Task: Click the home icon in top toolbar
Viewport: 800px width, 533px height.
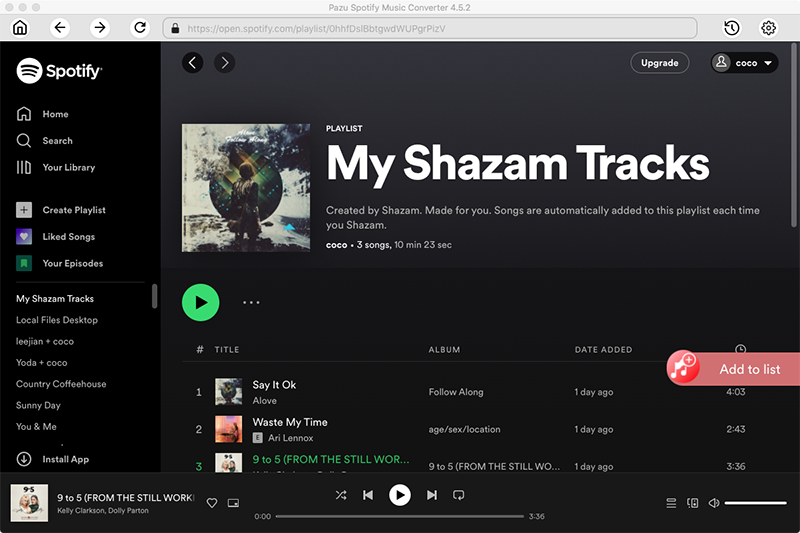Action: (x=20, y=28)
